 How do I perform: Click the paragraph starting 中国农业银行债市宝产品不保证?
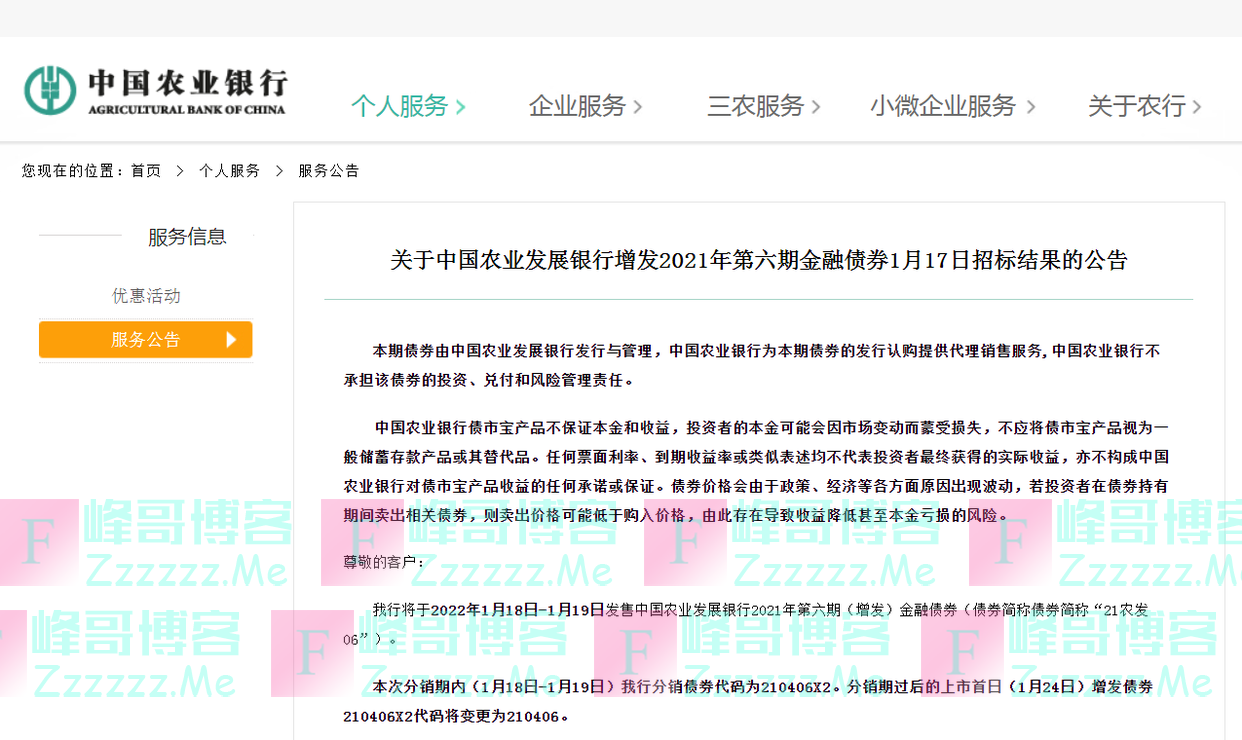[756, 471]
